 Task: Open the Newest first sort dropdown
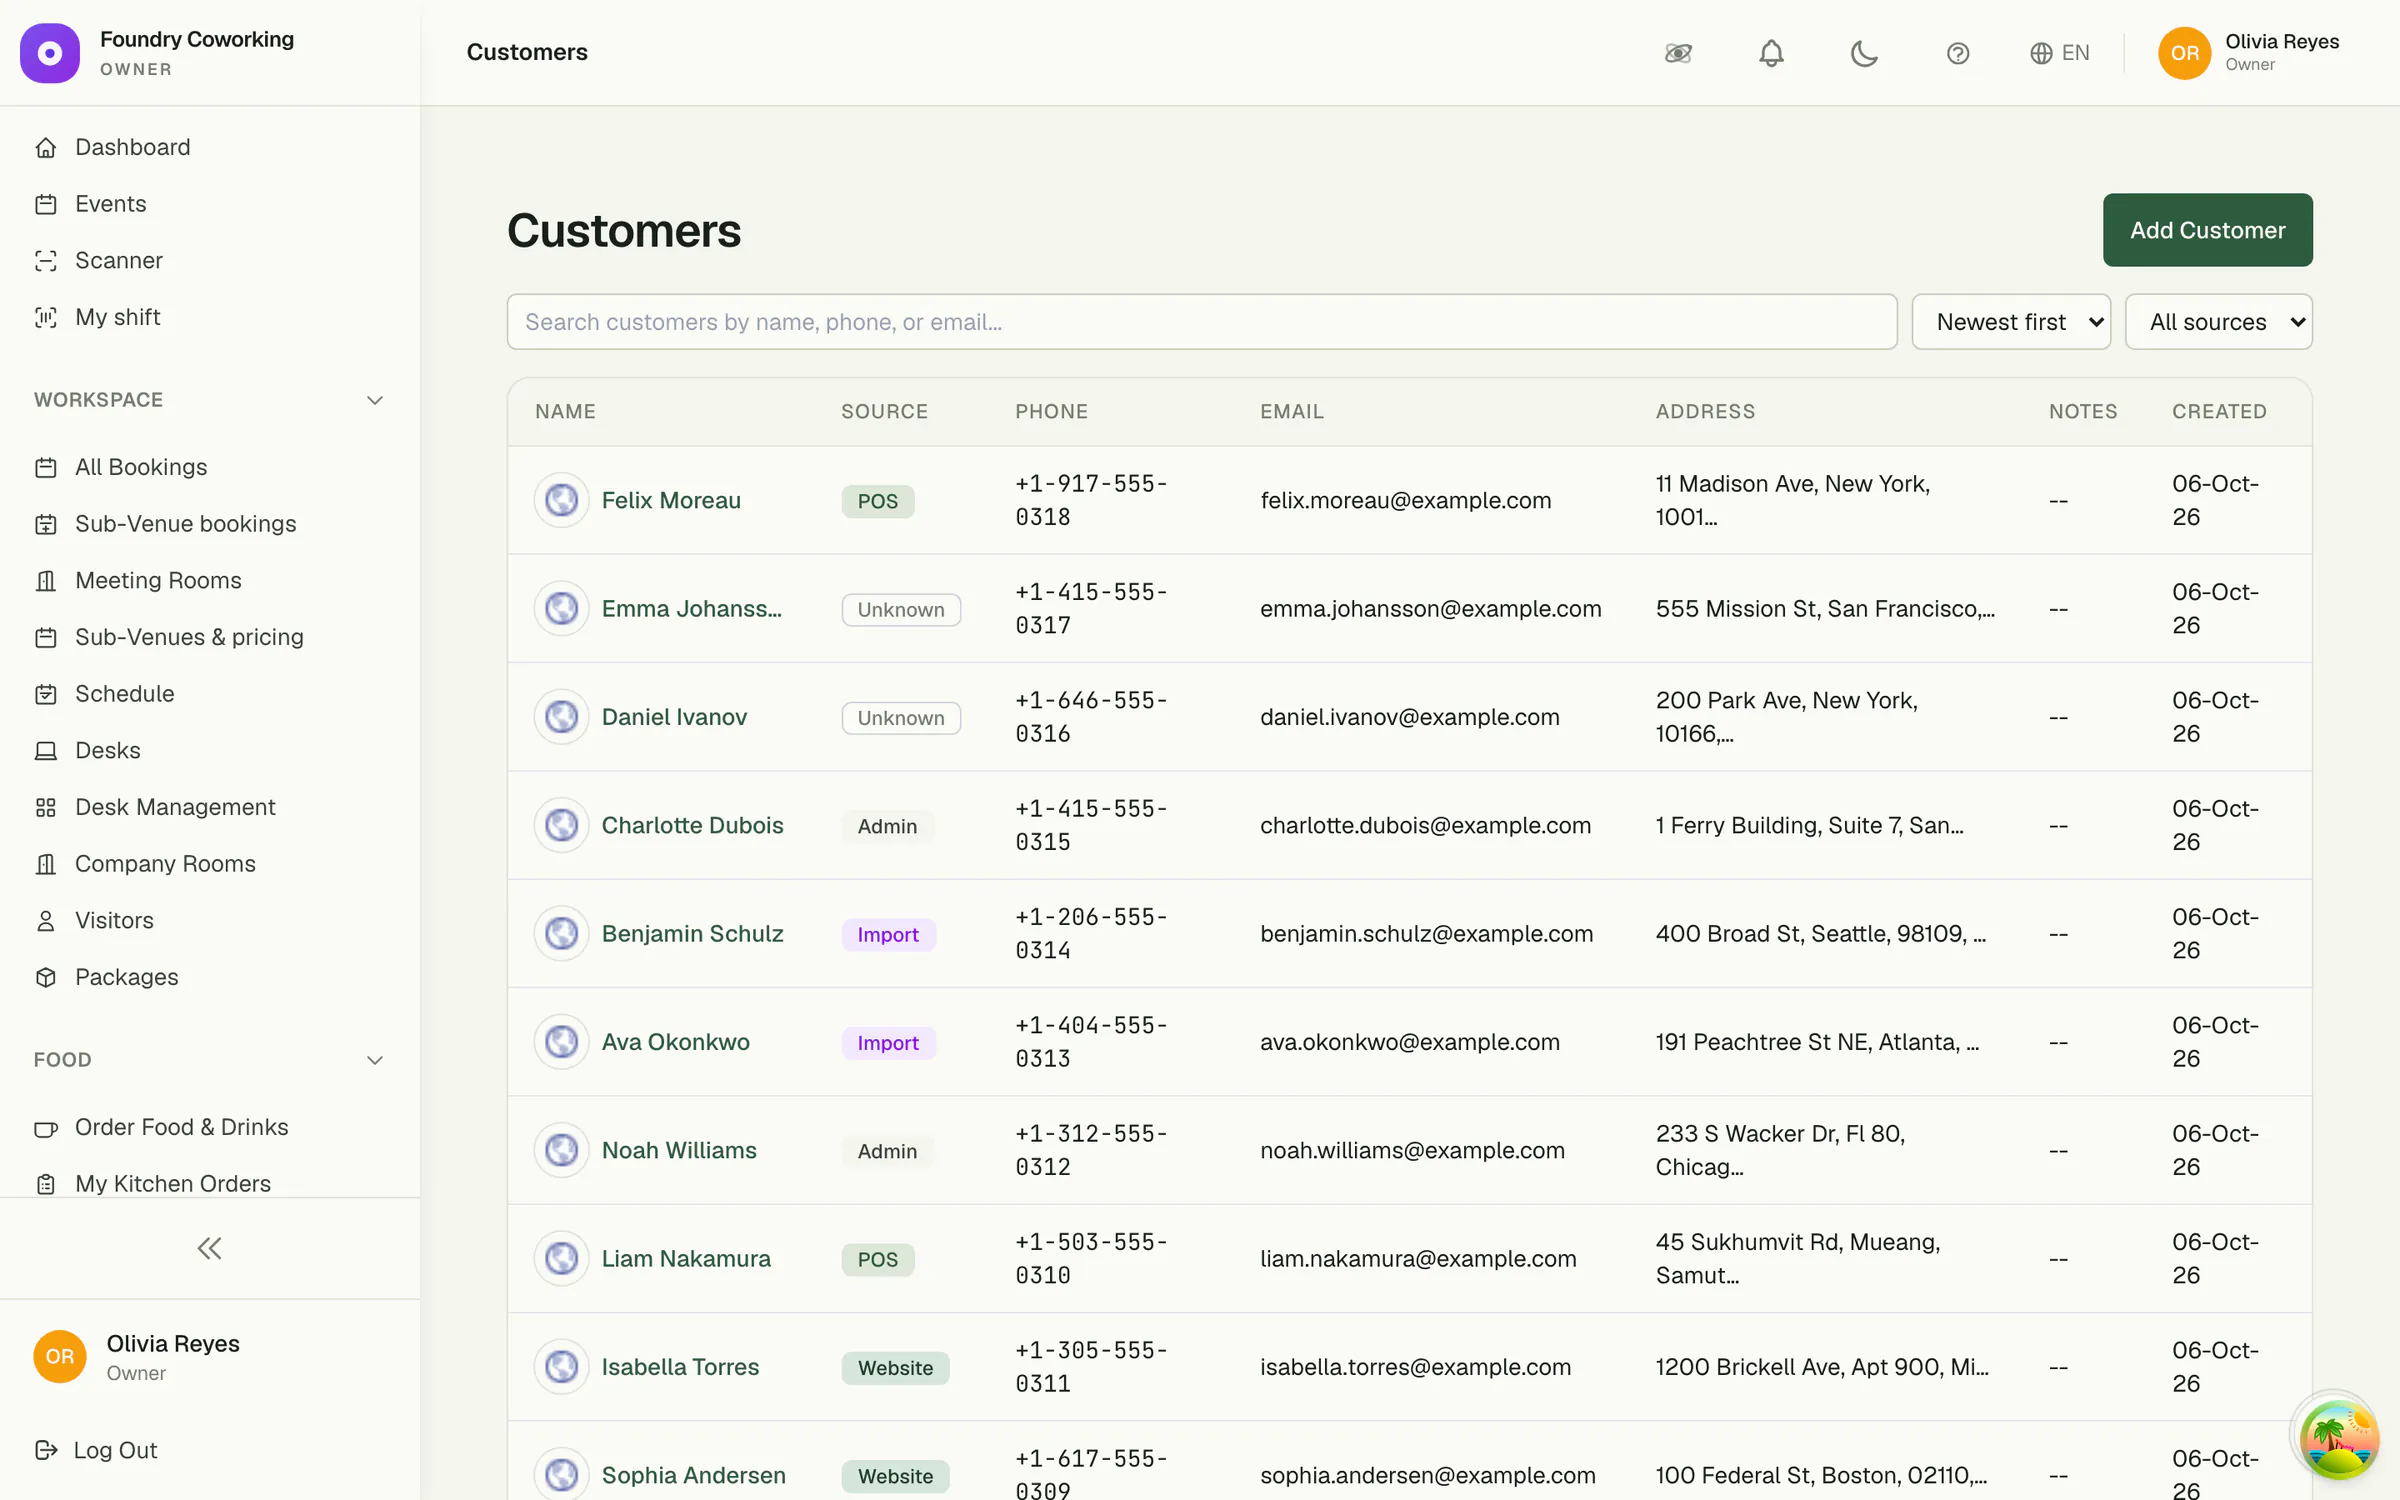2010,322
